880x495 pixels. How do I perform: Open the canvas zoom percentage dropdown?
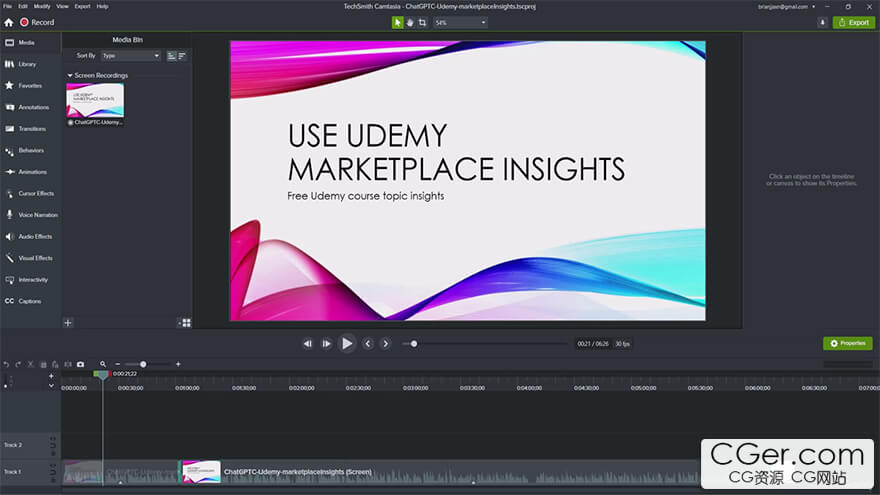(x=460, y=22)
